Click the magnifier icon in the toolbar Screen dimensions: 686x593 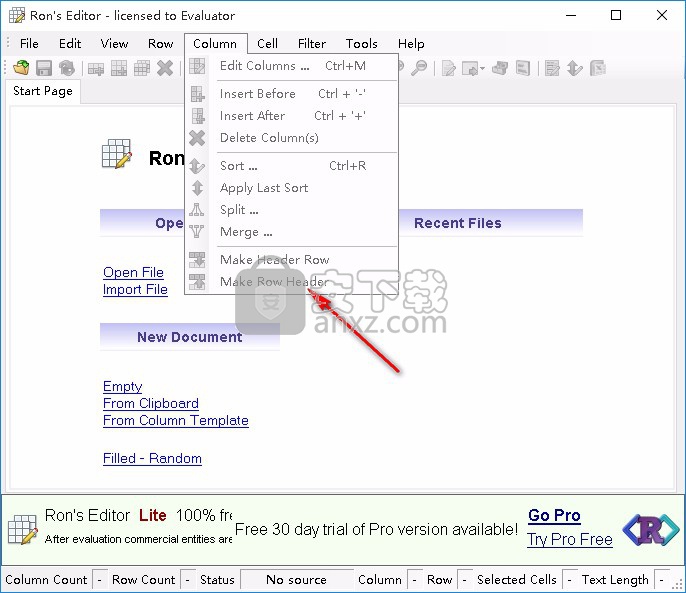tap(419, 68)
